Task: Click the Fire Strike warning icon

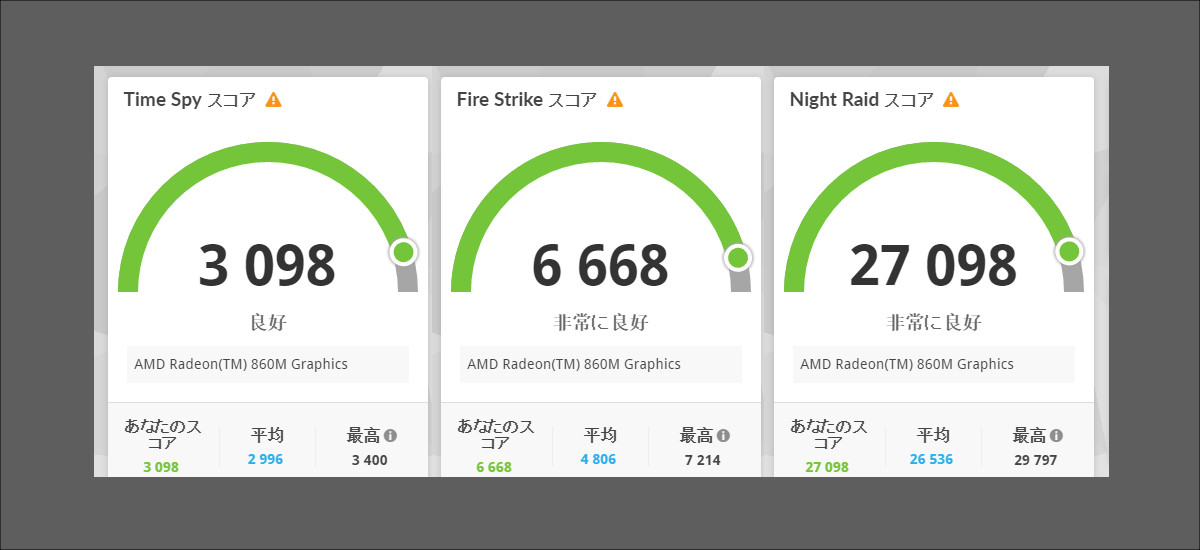Action: coord(615,100)
